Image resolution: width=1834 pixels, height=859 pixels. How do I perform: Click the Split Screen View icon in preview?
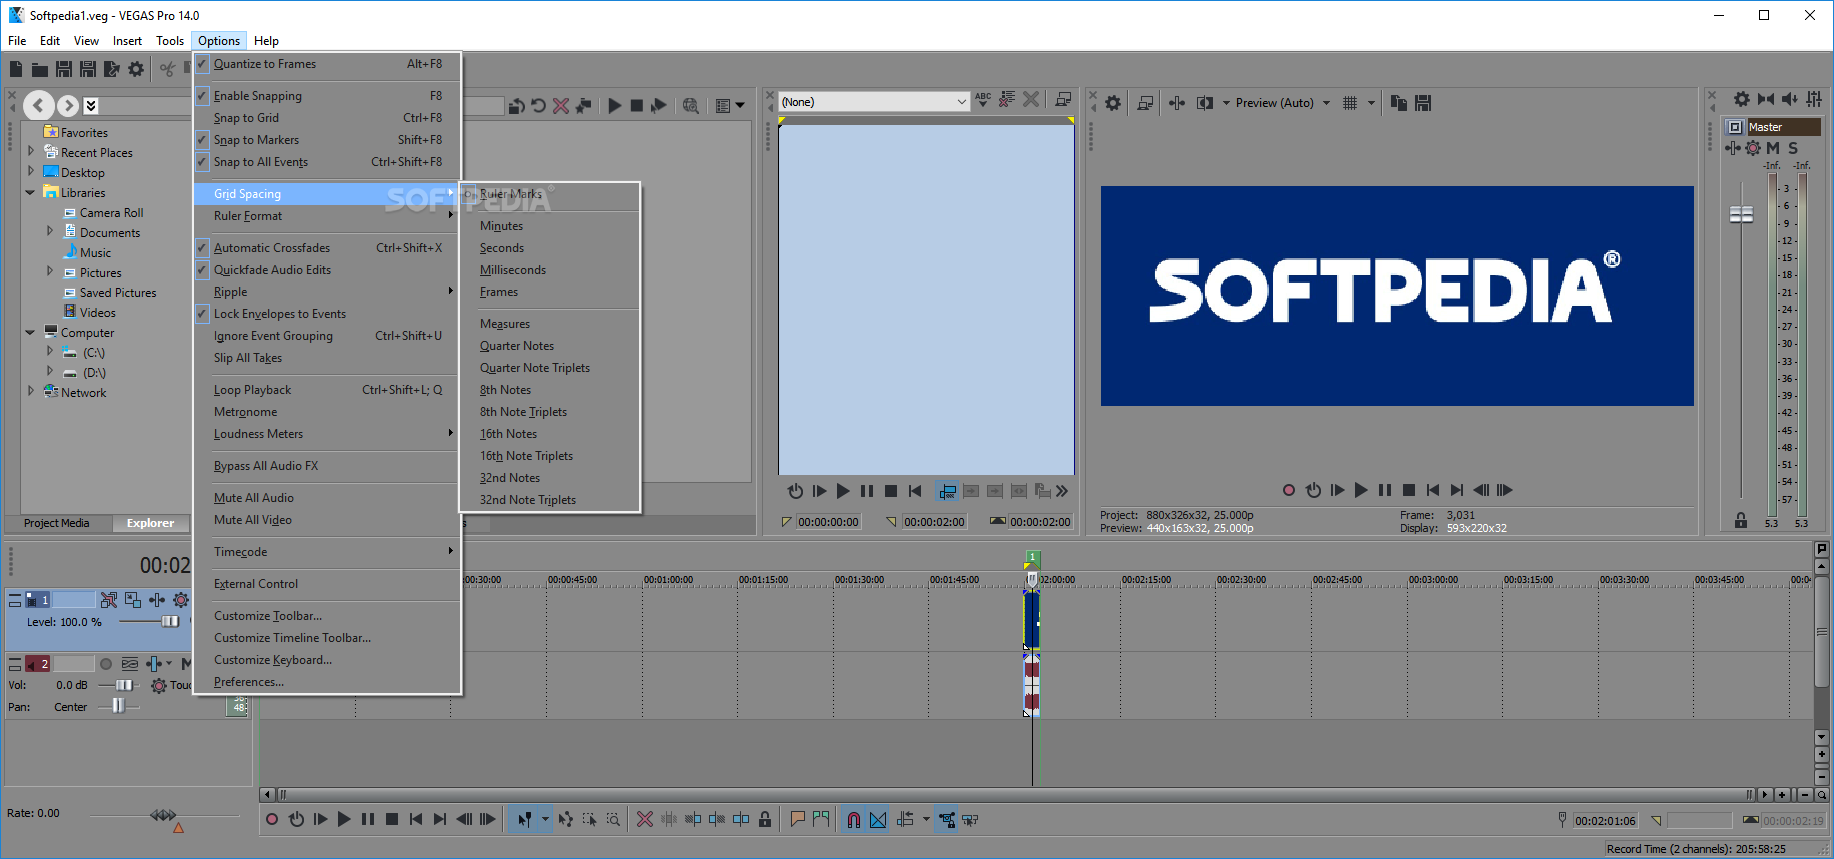coord(1205,102)
